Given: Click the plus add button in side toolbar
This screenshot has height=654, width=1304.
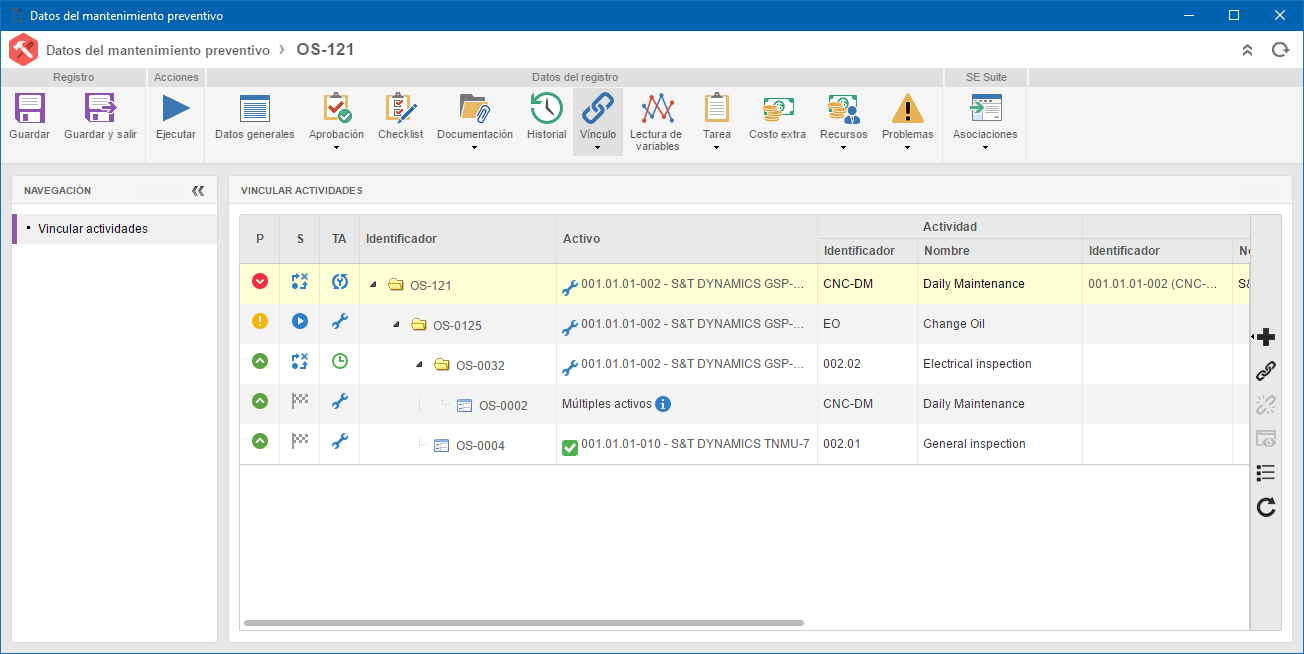Looking at the screenshot, I should point(1266,337).
